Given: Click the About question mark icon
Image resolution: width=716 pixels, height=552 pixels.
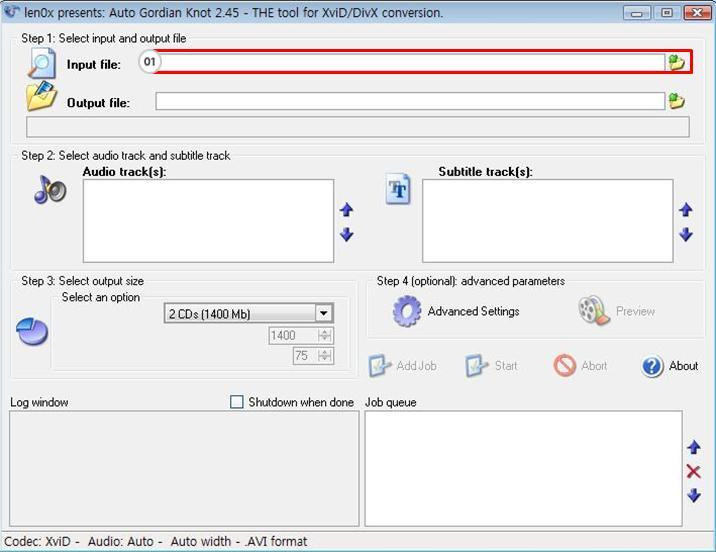Looking at the screenshot, I should pos(652,366).
